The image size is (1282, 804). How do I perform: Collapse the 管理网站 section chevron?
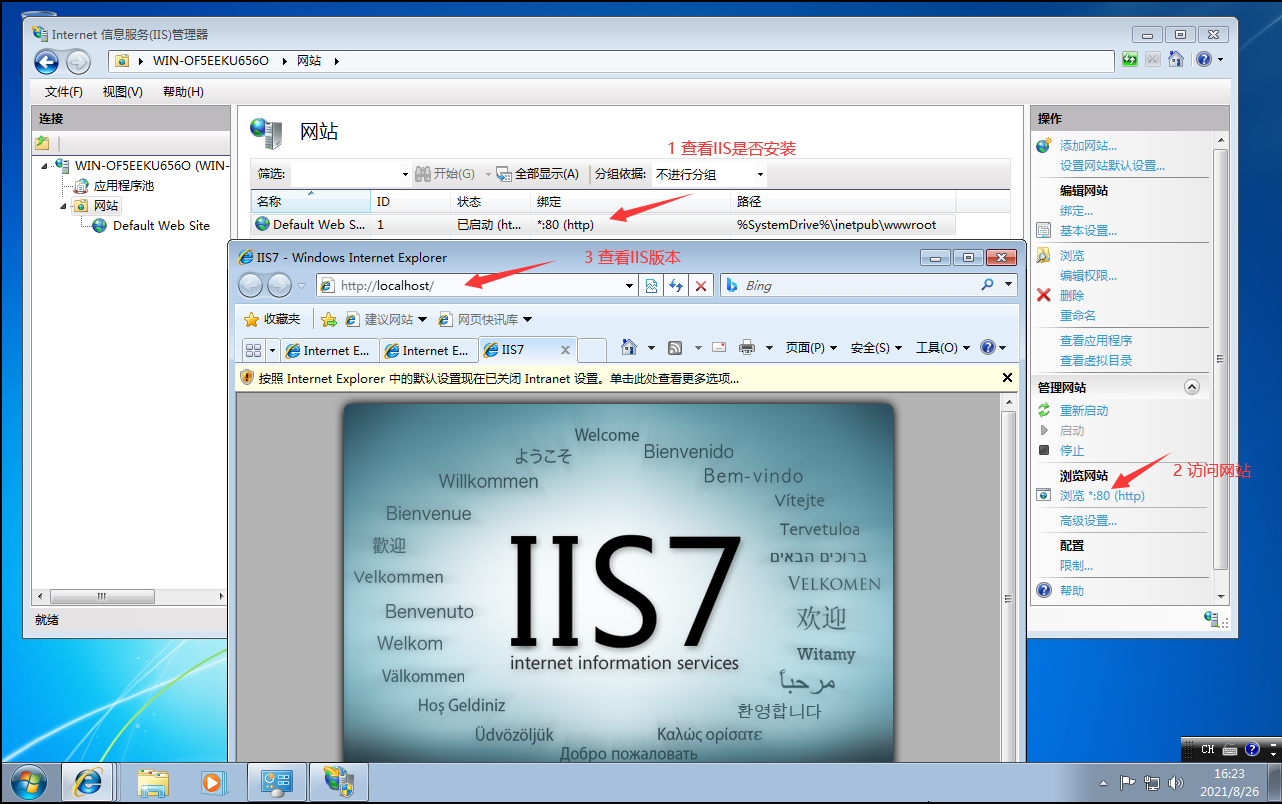tap(1191, 386)
